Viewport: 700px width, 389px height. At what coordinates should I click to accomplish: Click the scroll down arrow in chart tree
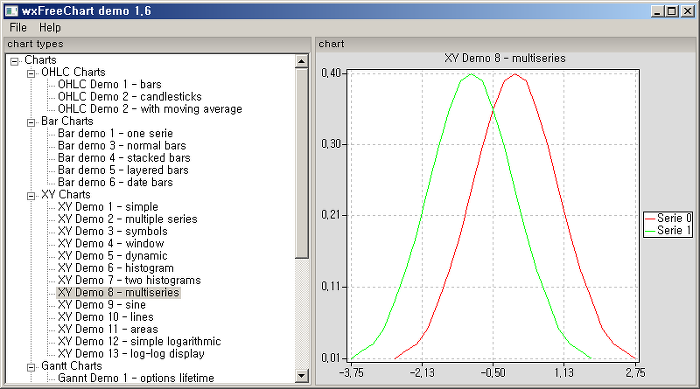point(302,376)
